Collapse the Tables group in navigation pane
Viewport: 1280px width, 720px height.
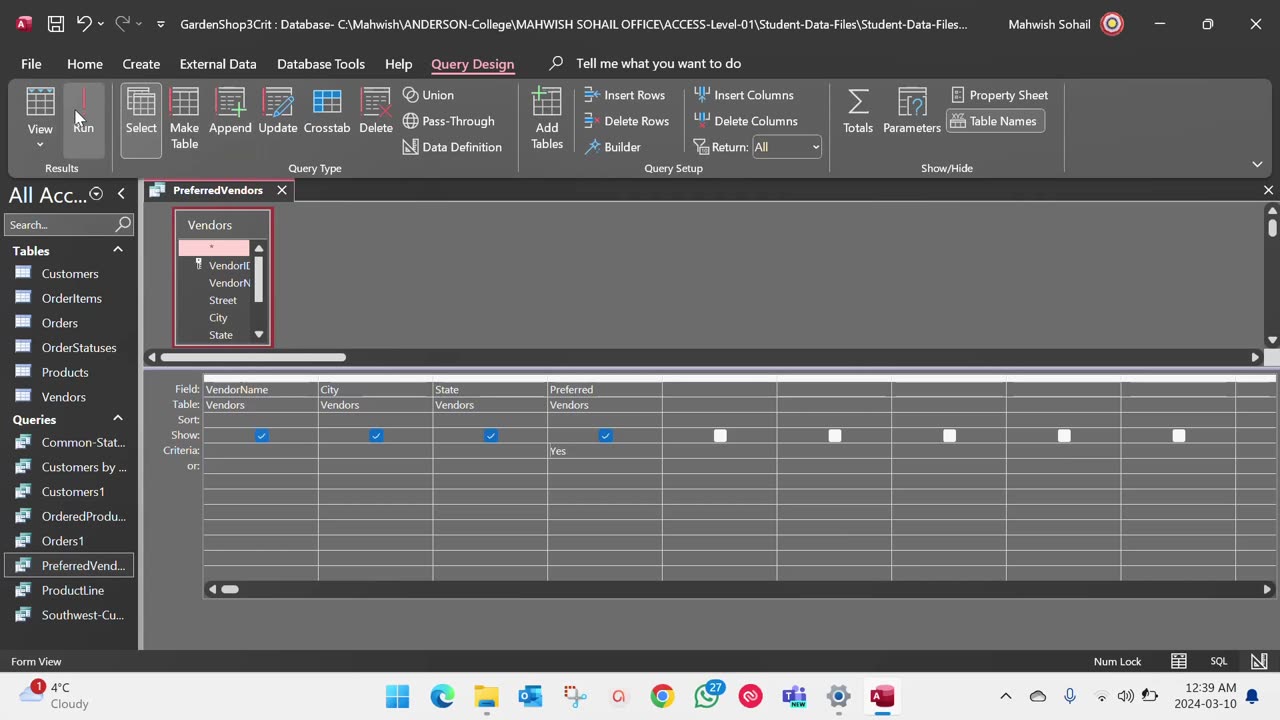118,250
